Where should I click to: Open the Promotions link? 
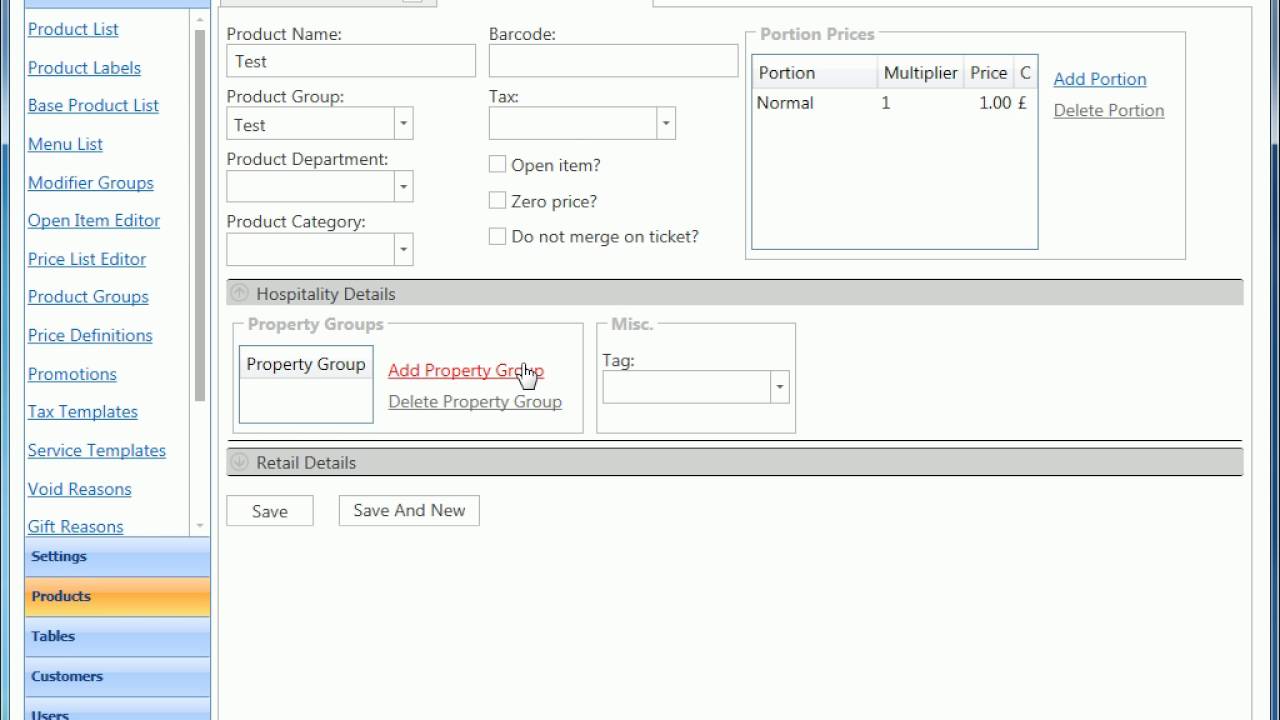point(72,374)
